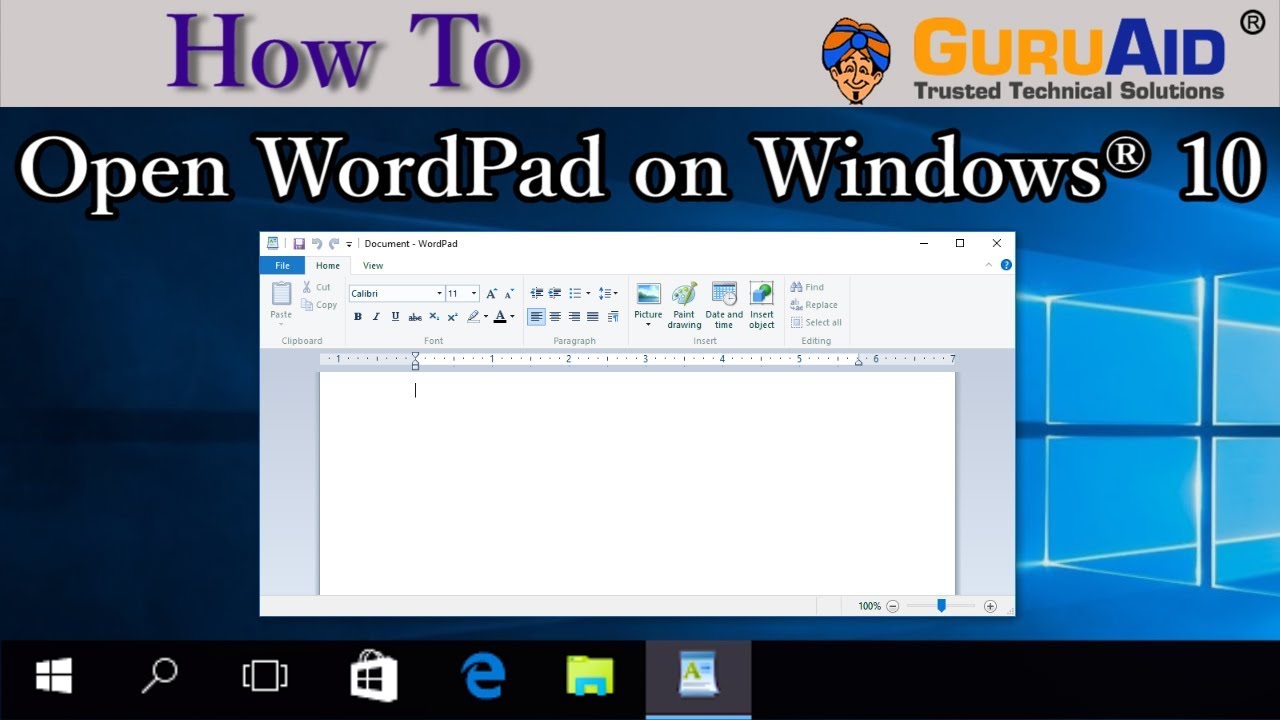1280x720 pixels.
Task: Toggle Strikethrough formatting
Action: (x=415, y=317)
